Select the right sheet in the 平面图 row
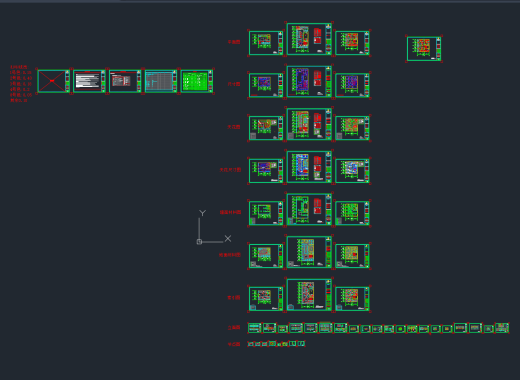Image resolution: width=520 pixels, height=380 pixels. tap(353, 43)
